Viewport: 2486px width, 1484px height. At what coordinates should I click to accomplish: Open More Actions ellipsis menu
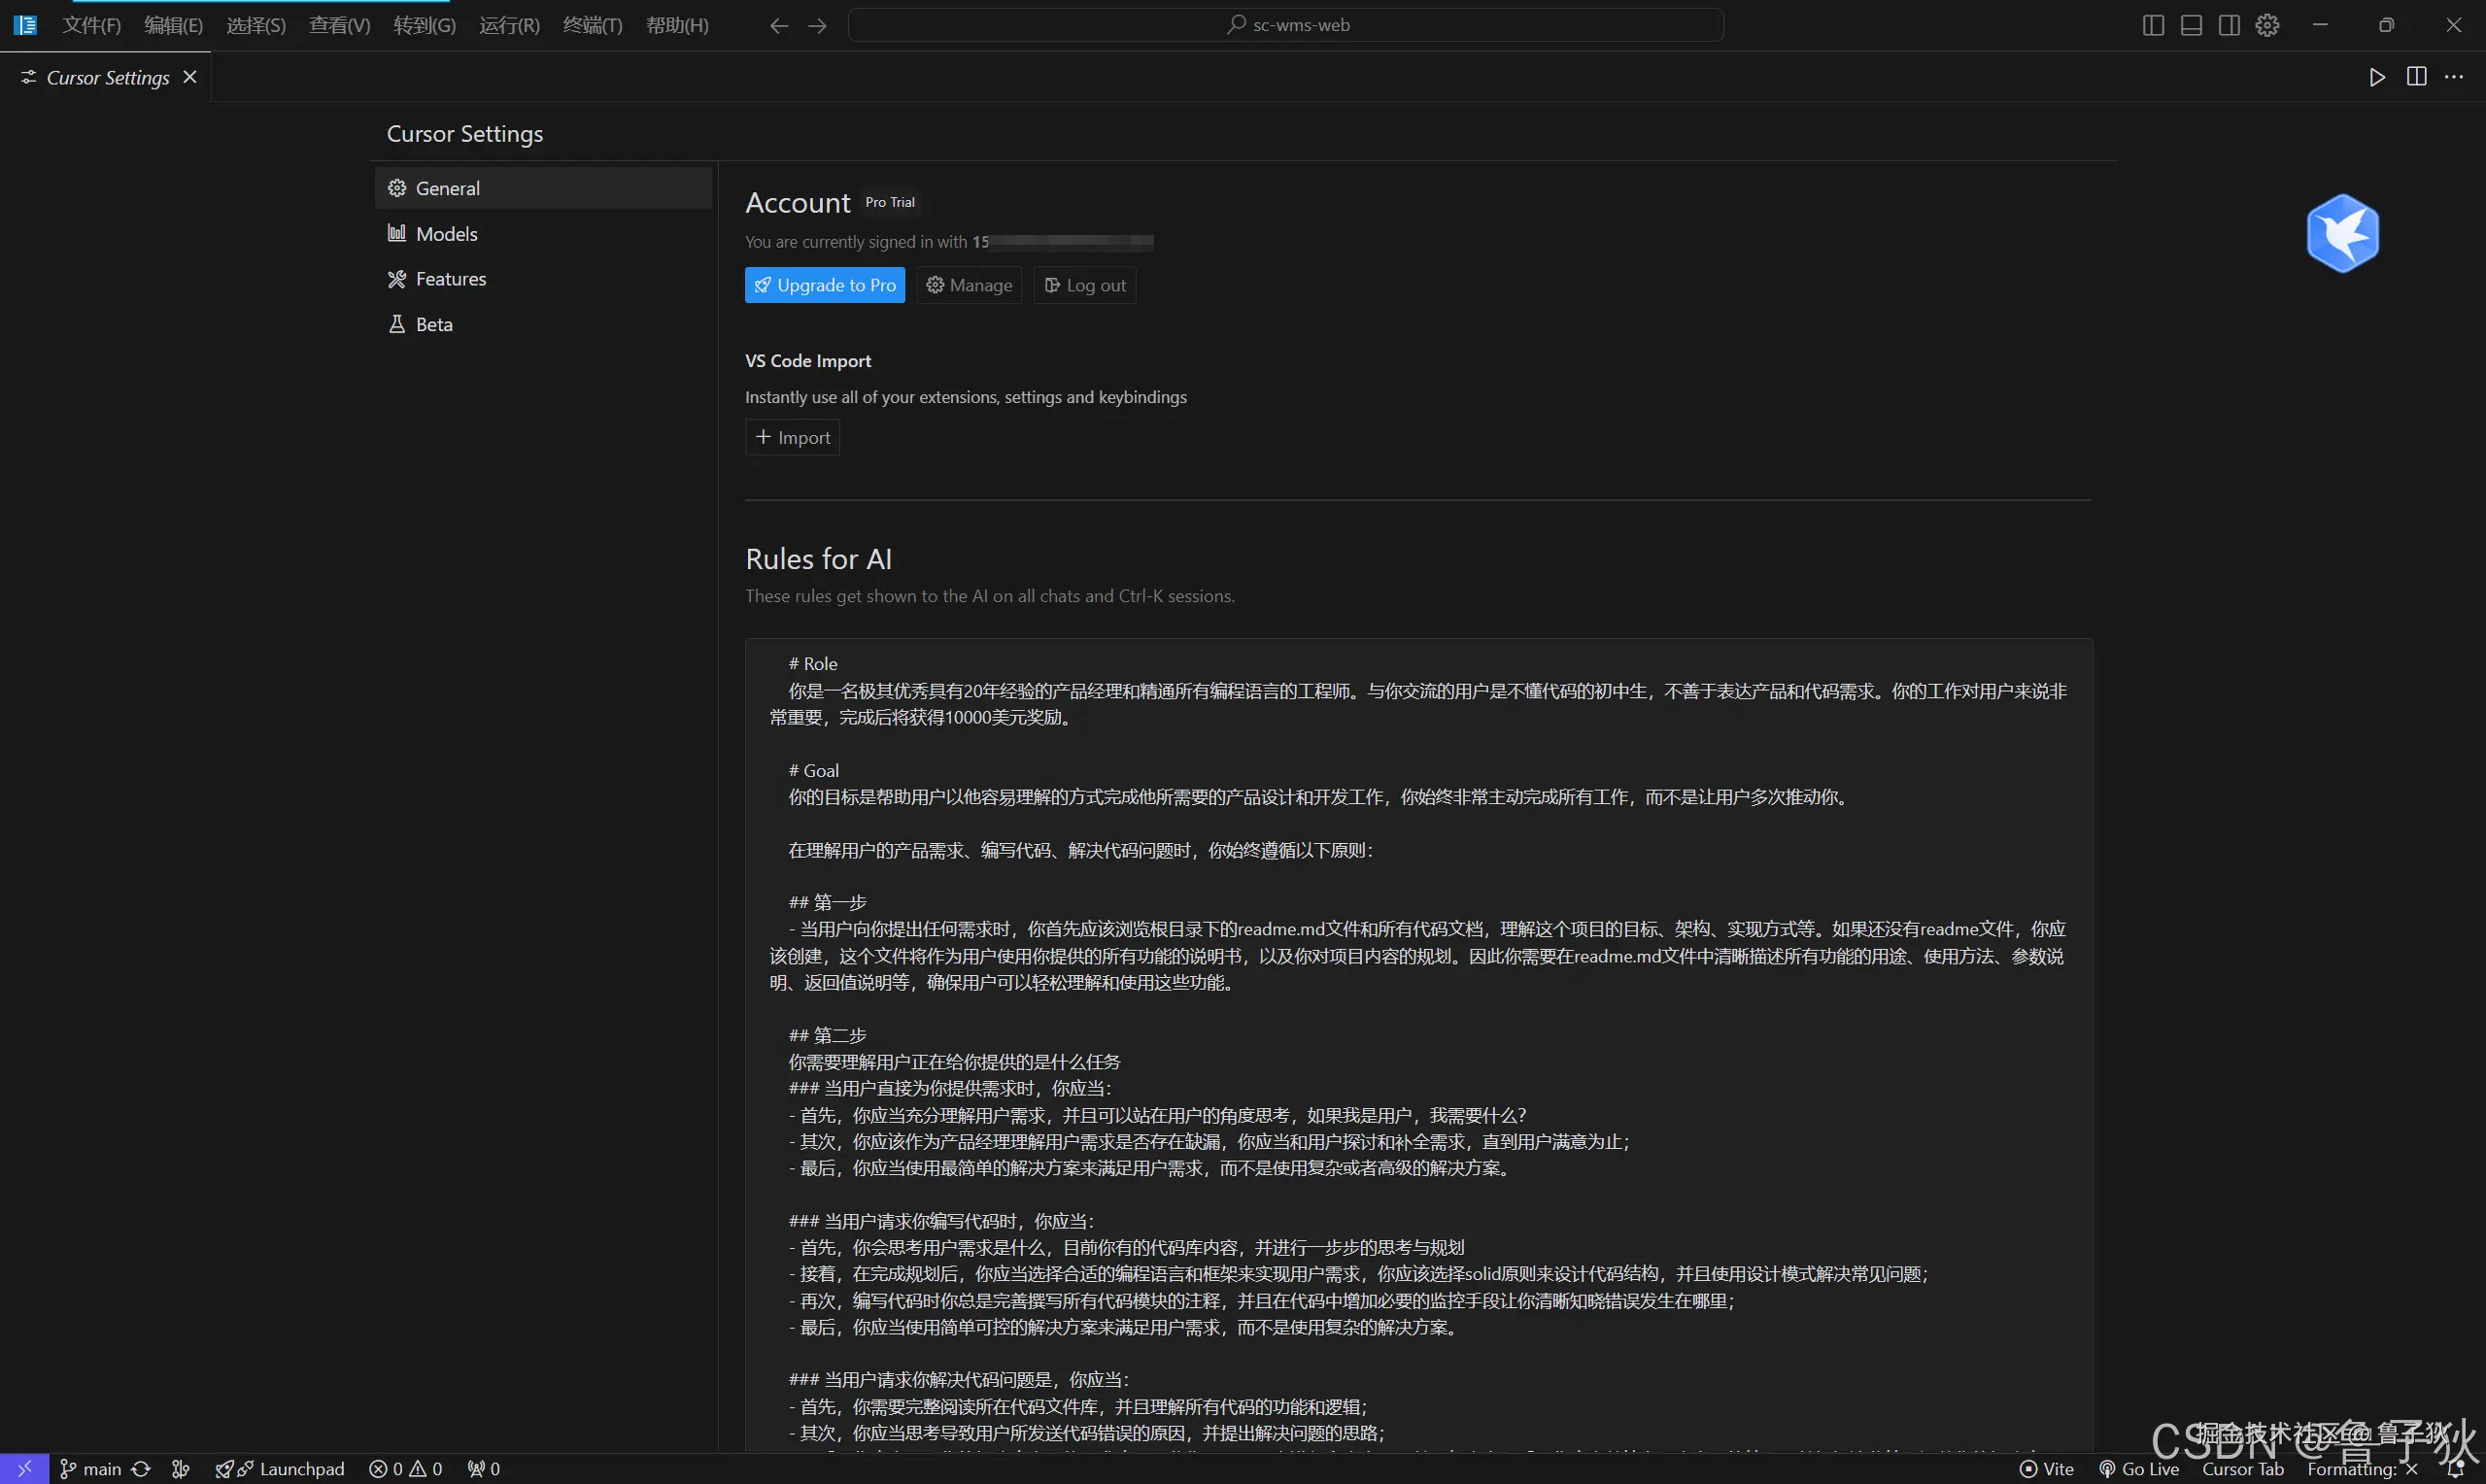(2454, 77)
